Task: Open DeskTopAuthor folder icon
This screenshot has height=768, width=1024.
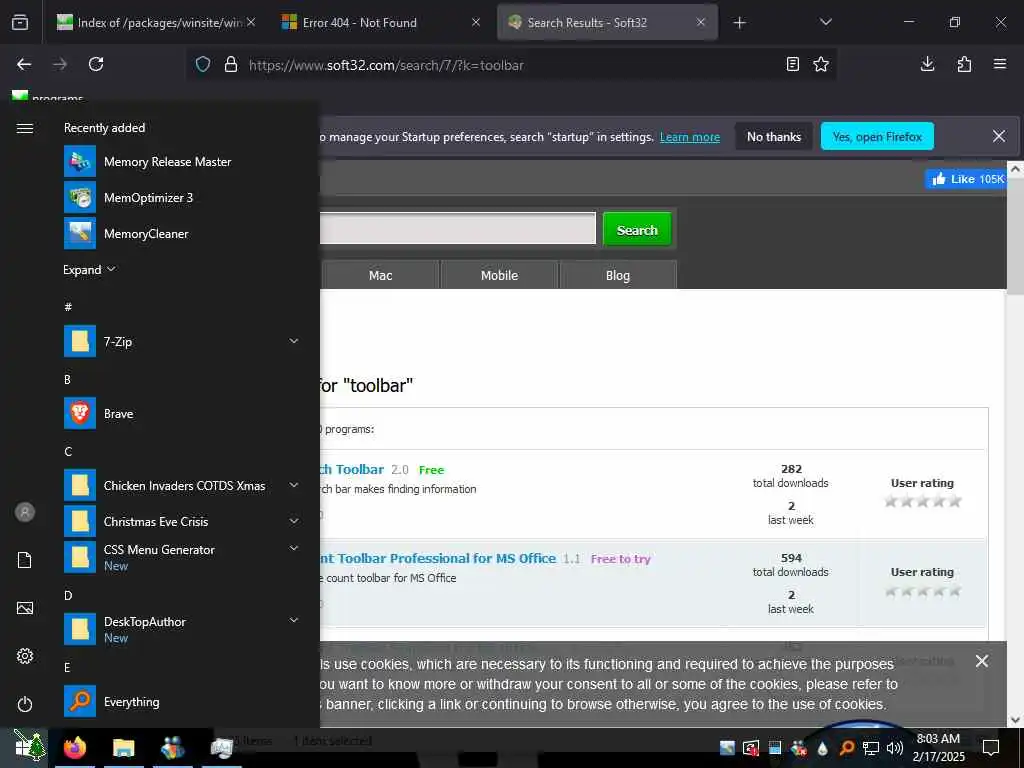Action: point(80,629)
